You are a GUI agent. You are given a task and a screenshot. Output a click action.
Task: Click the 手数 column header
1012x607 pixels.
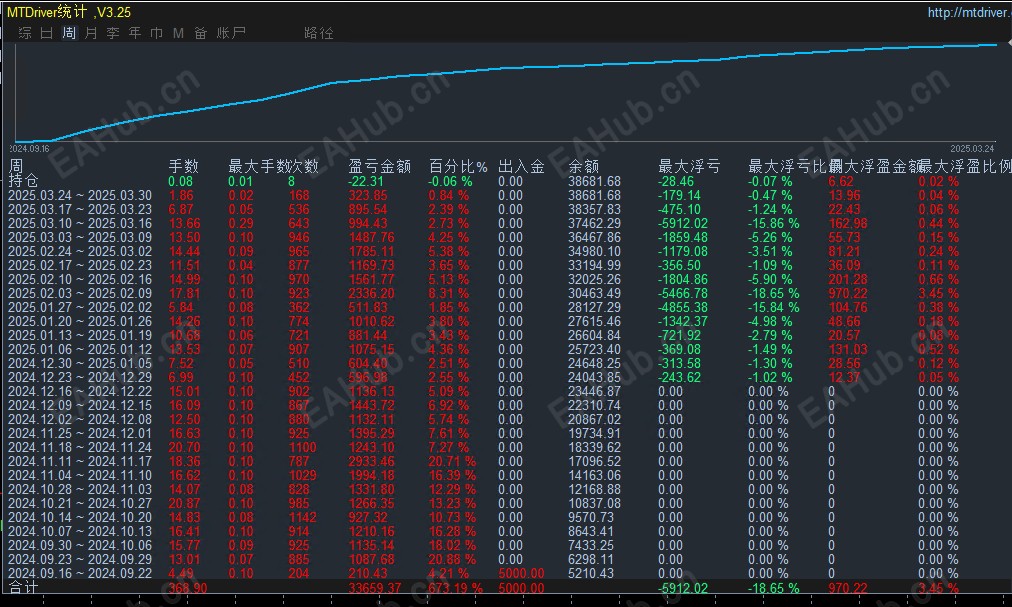pyautogui.click(x=183, y=167)
